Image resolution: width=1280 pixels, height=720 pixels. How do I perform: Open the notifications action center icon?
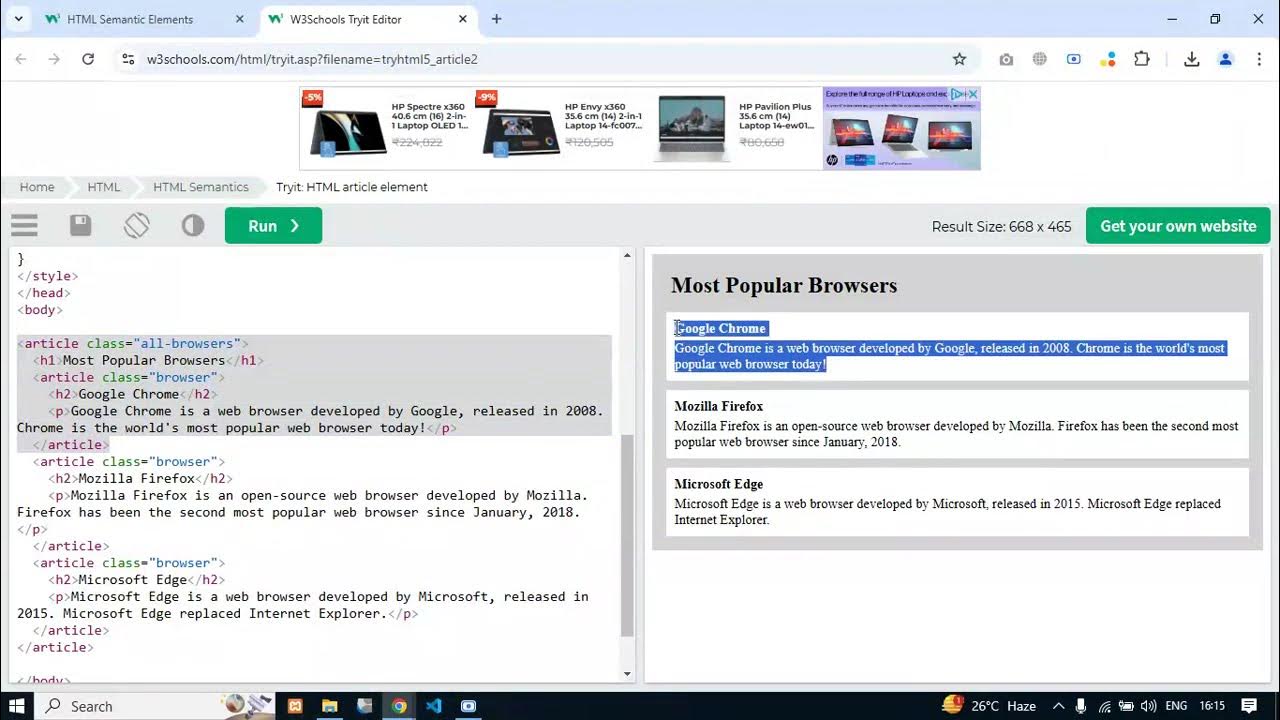[x=1249, y=706]
